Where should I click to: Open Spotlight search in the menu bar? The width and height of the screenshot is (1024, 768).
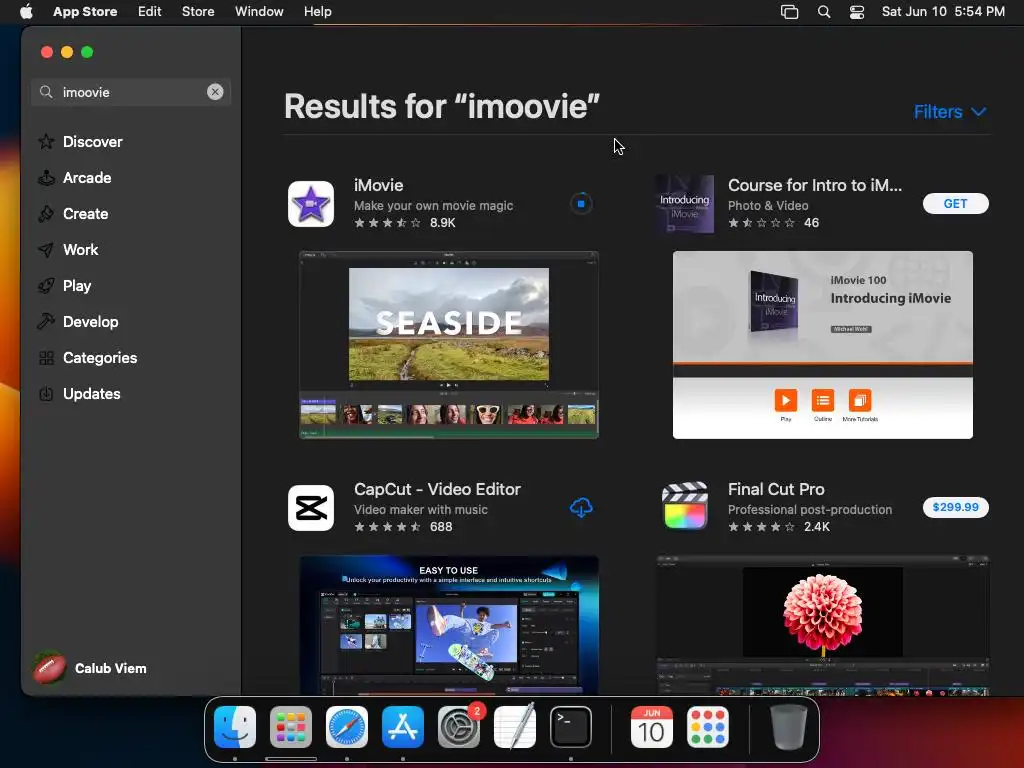(824, 12)
